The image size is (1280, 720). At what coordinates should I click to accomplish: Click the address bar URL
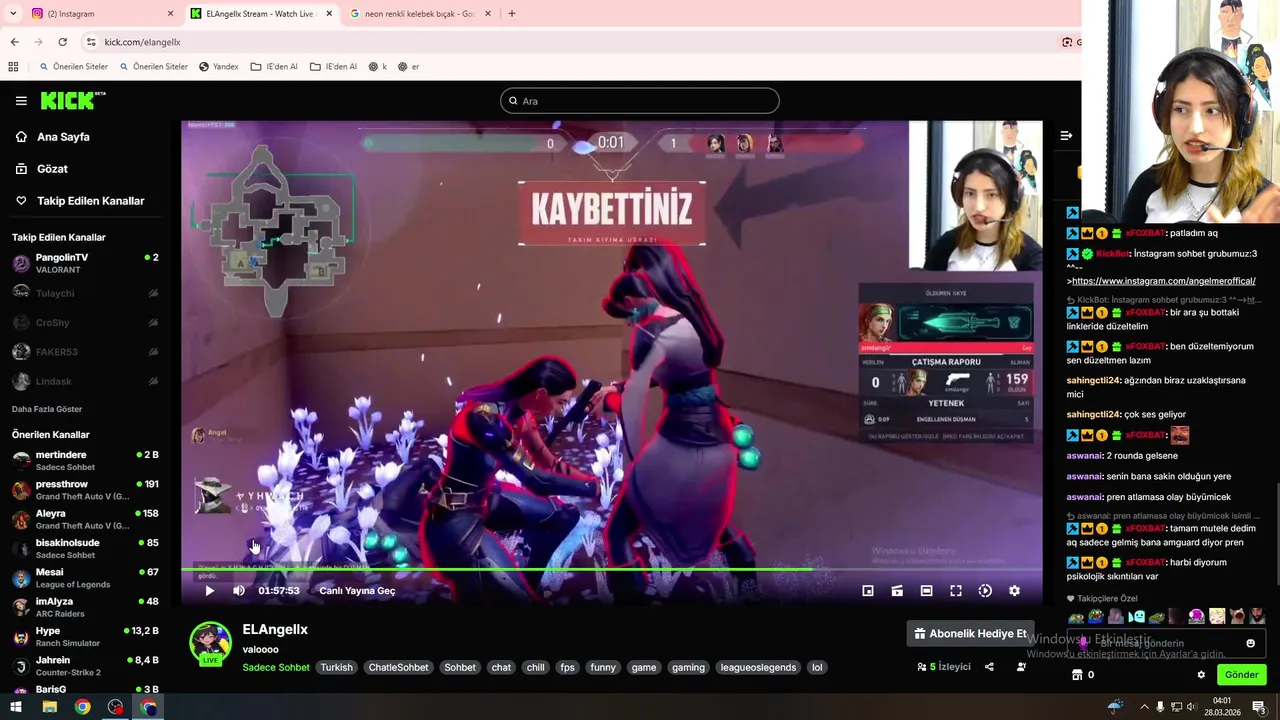click(x=142, y=42)
